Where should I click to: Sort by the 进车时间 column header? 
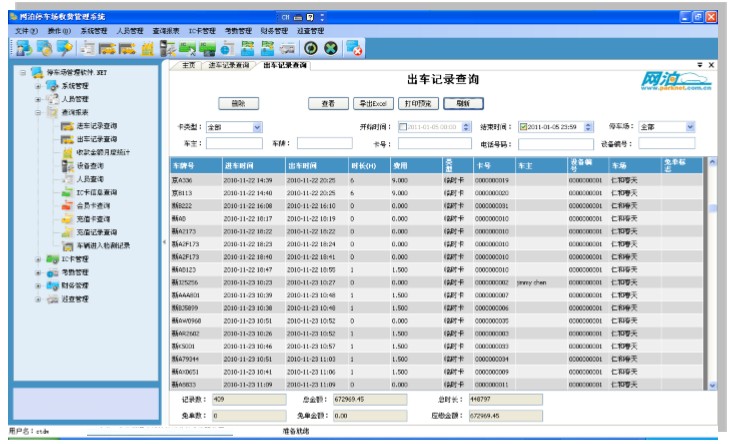pyautogui.click(x=253, y=166)
